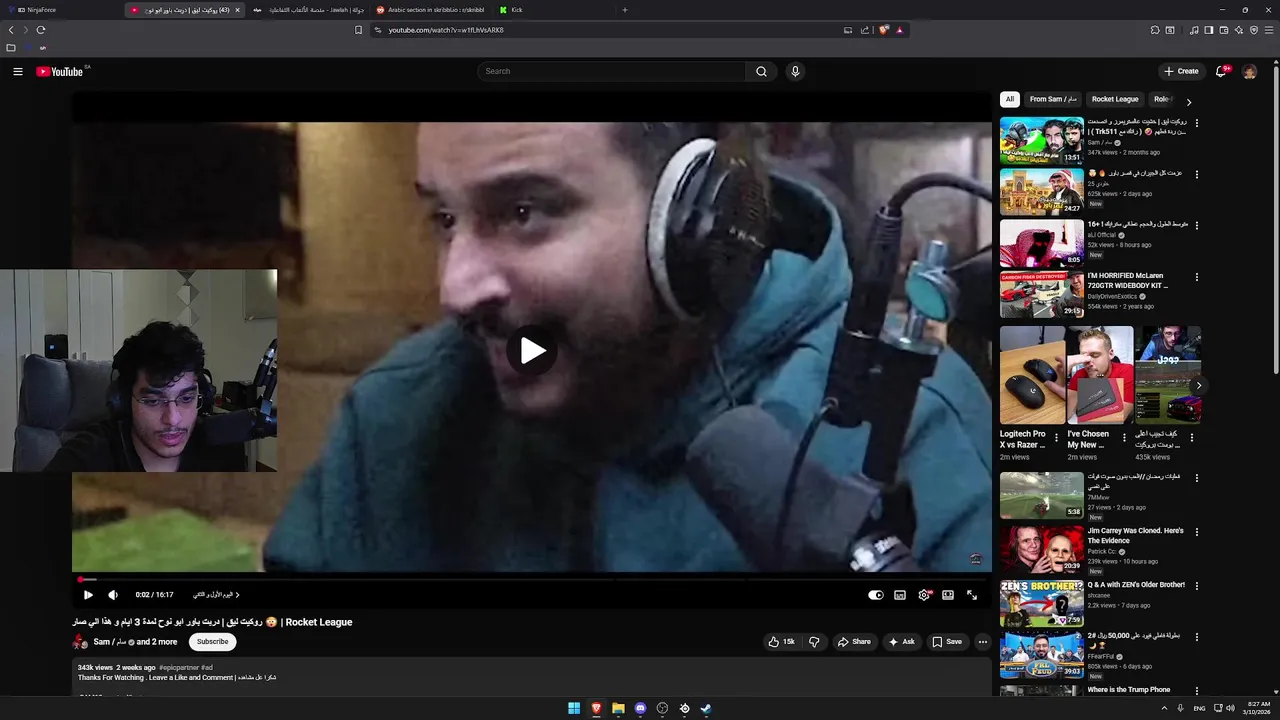Open the taskbar clock showing 8:27 AM
1280x720 pixels.
pos(1256,709)
